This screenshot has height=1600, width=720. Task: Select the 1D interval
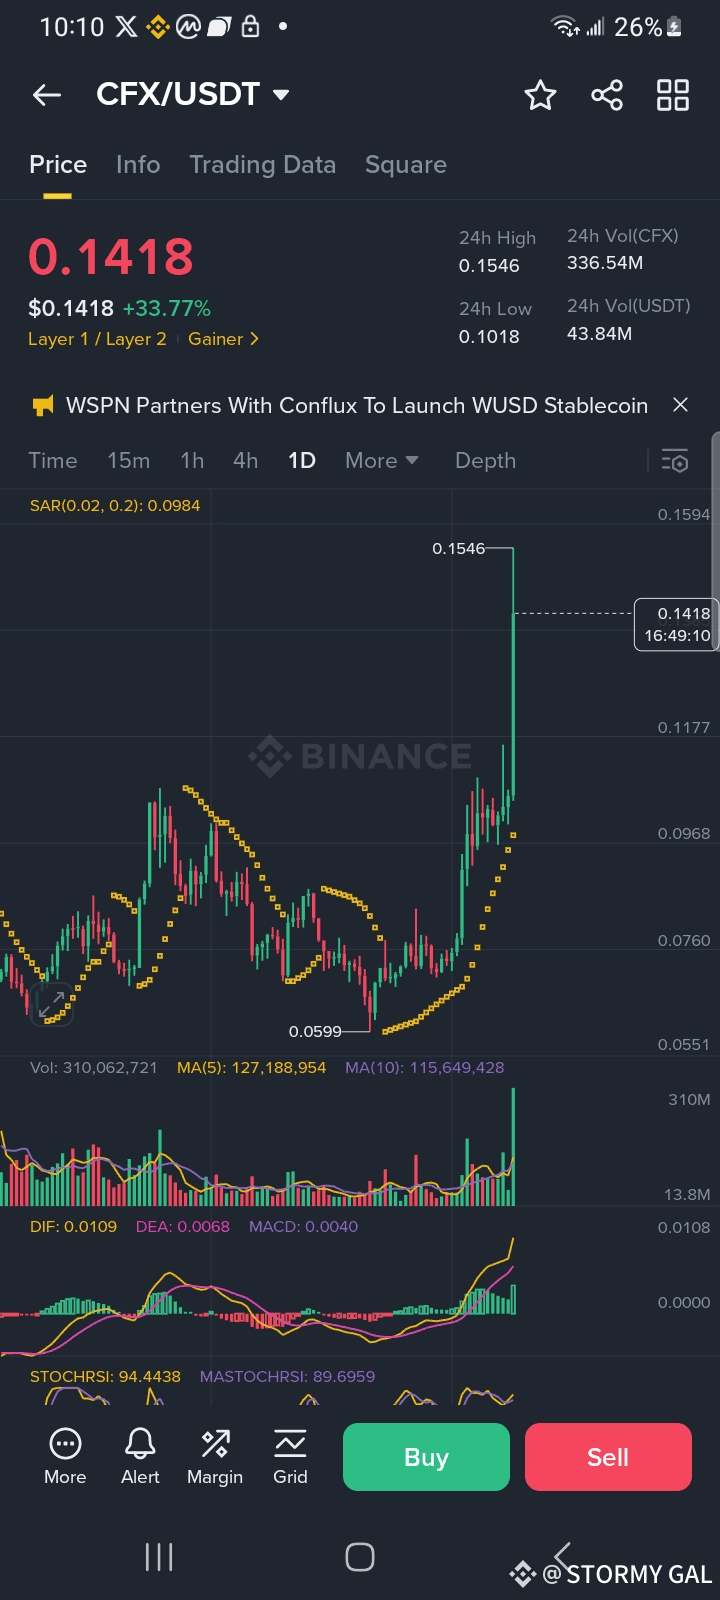pos(302,461)
